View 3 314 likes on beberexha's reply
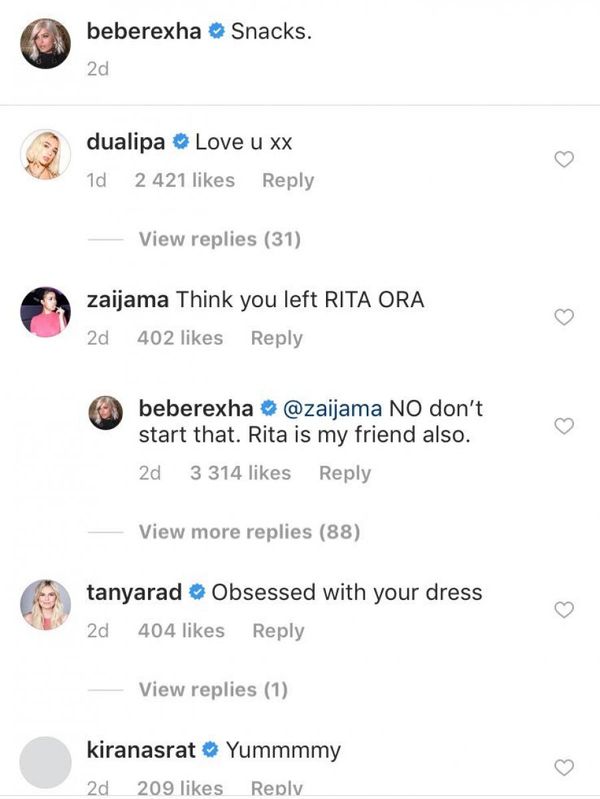This screenshot has height=799, width=600. 240,473
